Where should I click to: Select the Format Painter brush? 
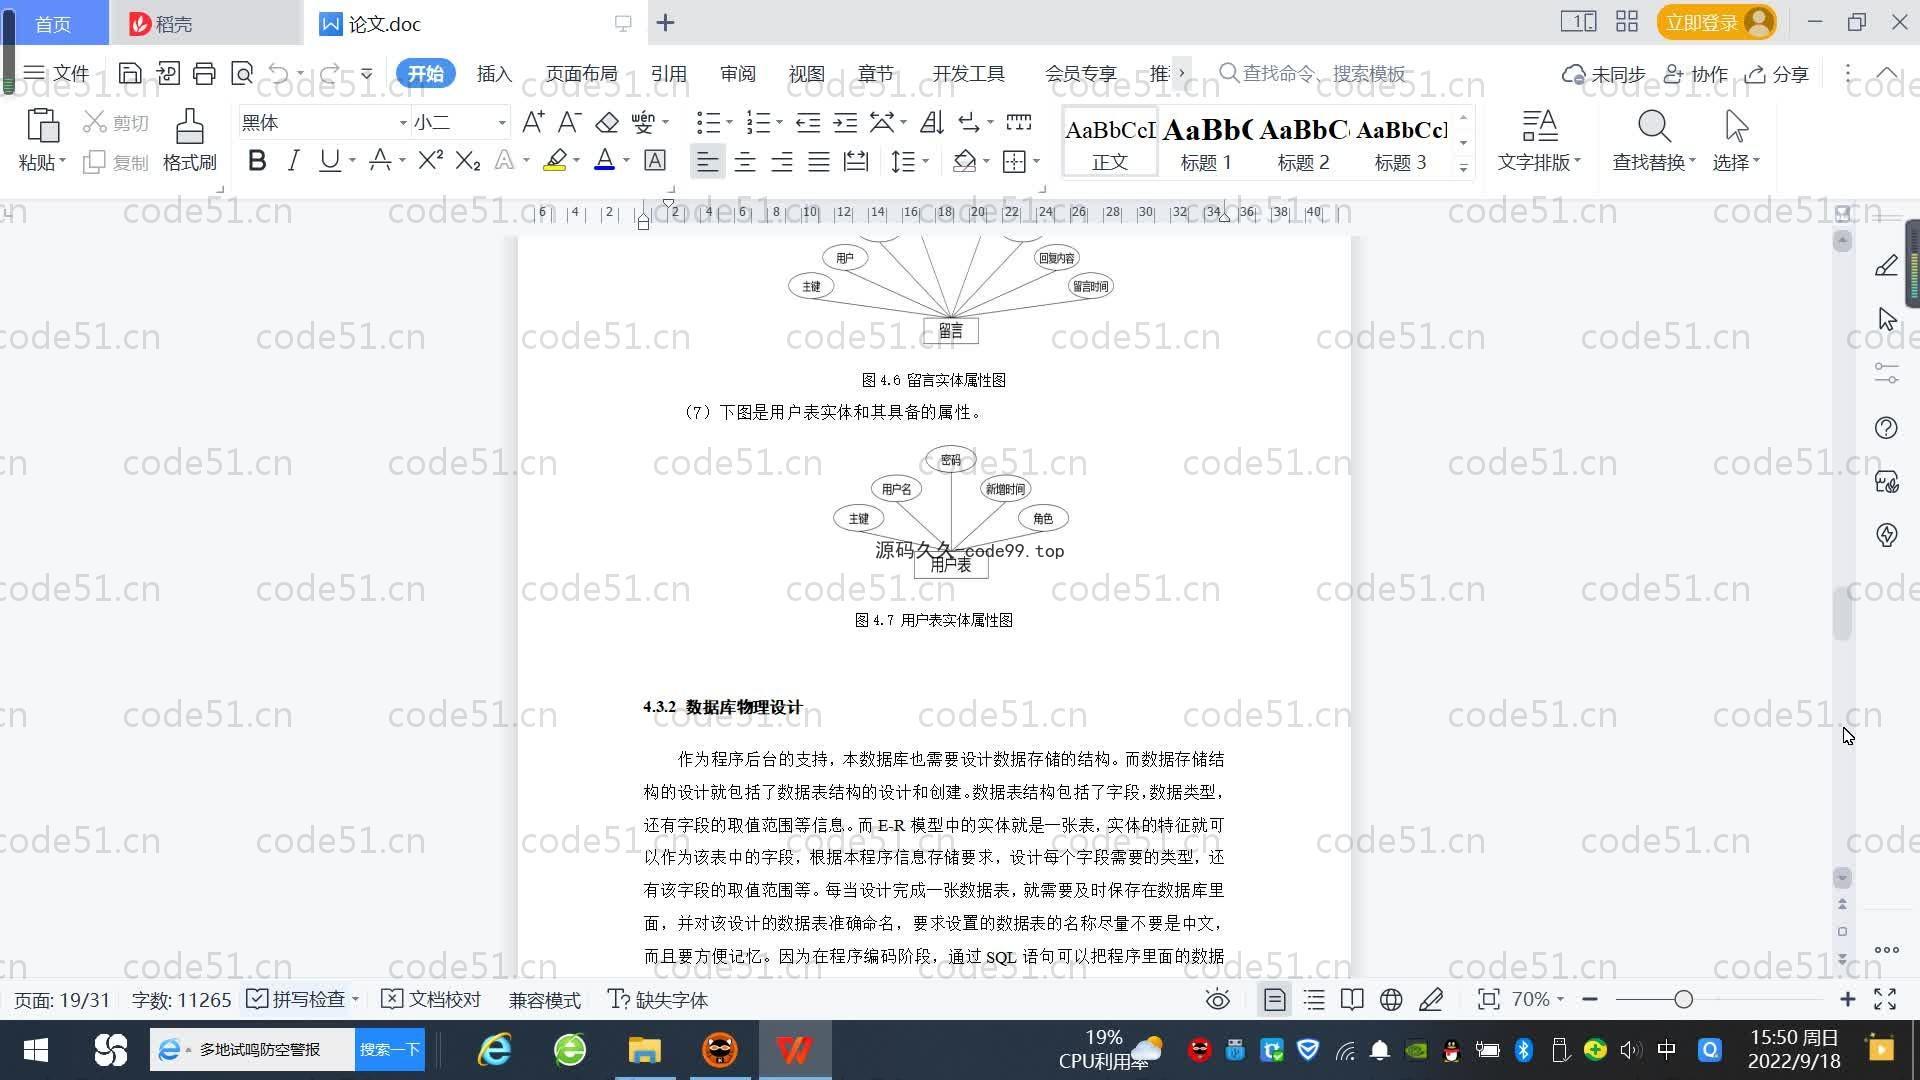(189, 127)
